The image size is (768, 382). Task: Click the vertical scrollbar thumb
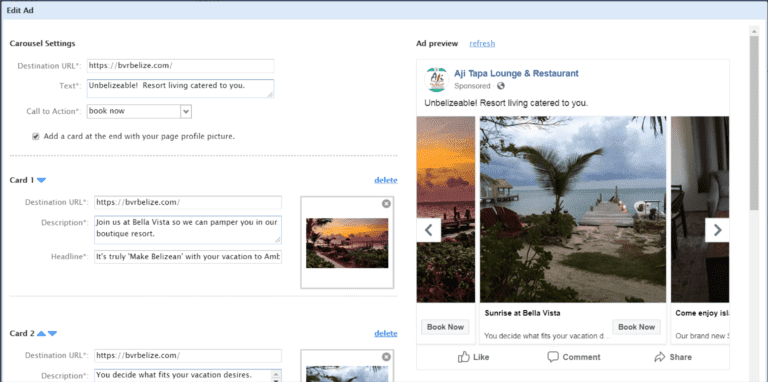[x=754, y=122]
